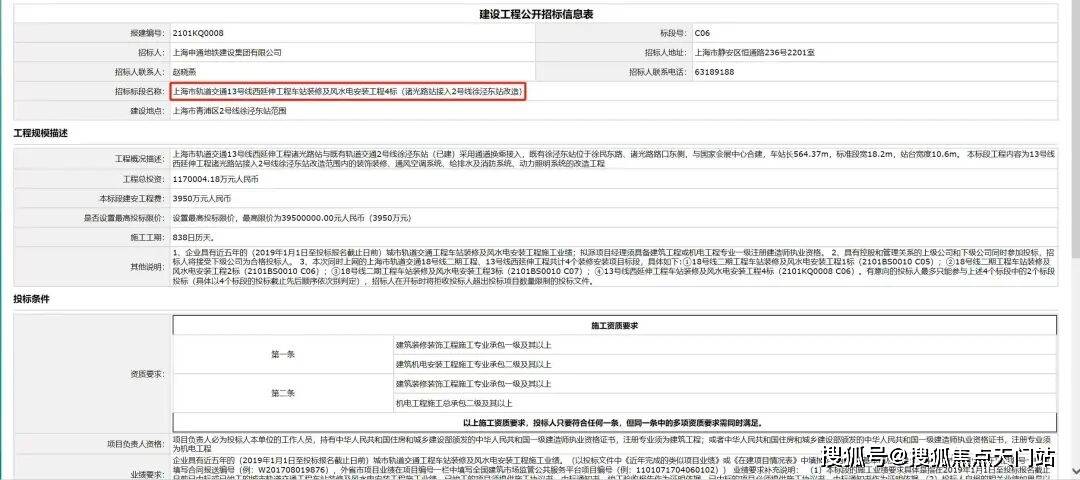Click the 项目负责人资格 field label

(135, 444)
